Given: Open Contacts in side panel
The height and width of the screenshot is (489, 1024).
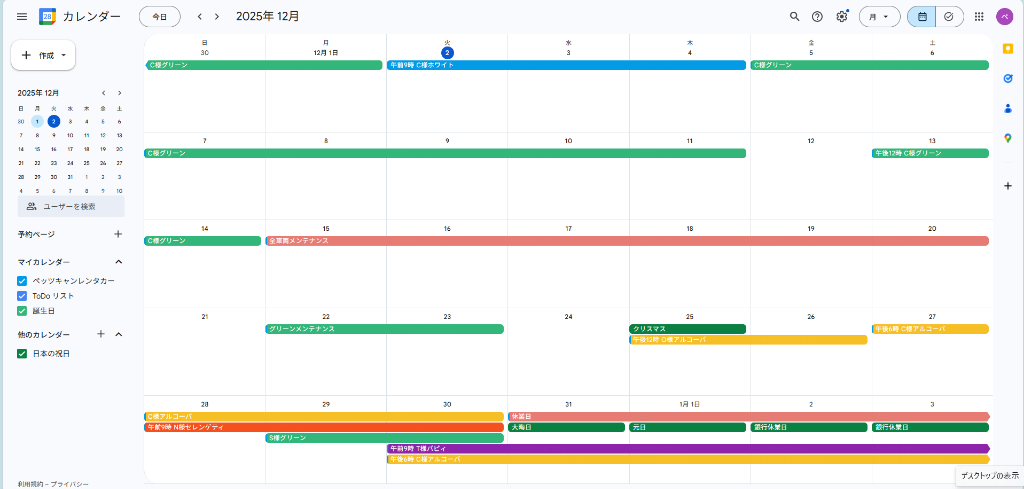Looking at the screenshot, I should point(1007,108).
